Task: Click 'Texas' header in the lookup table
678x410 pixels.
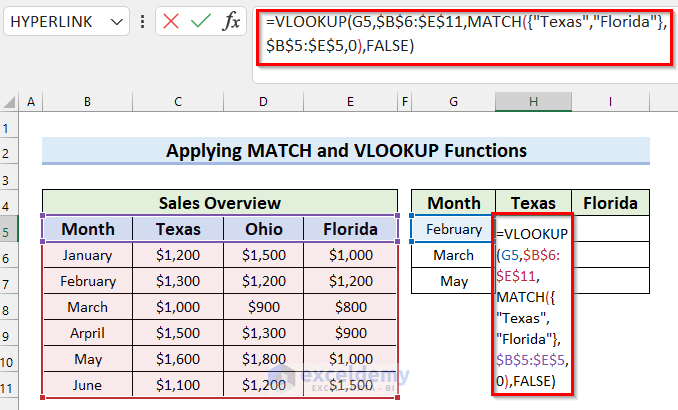Action: click(533, 202)
